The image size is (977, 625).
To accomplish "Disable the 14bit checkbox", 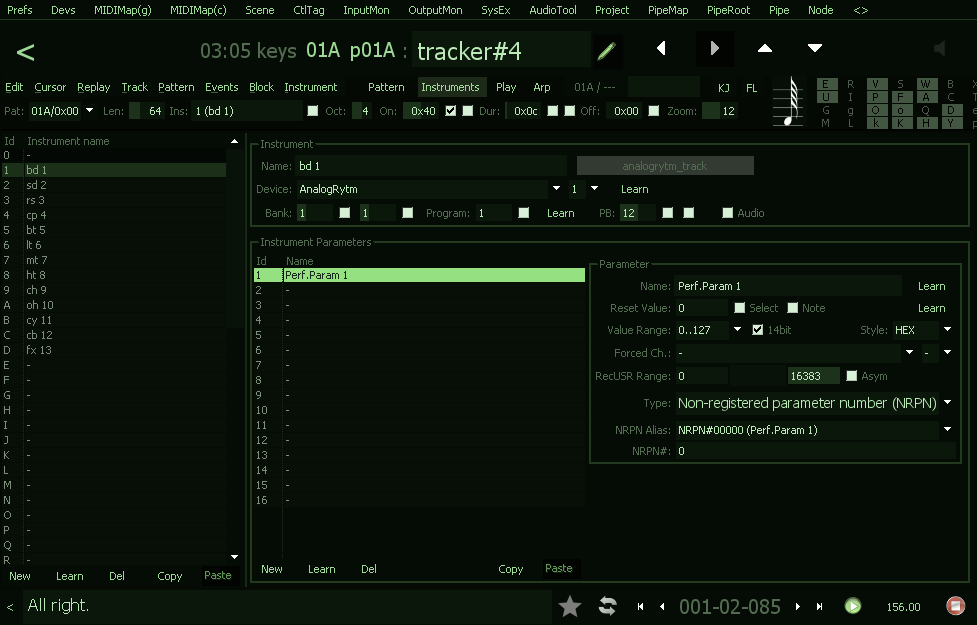I will pos(757,330).
